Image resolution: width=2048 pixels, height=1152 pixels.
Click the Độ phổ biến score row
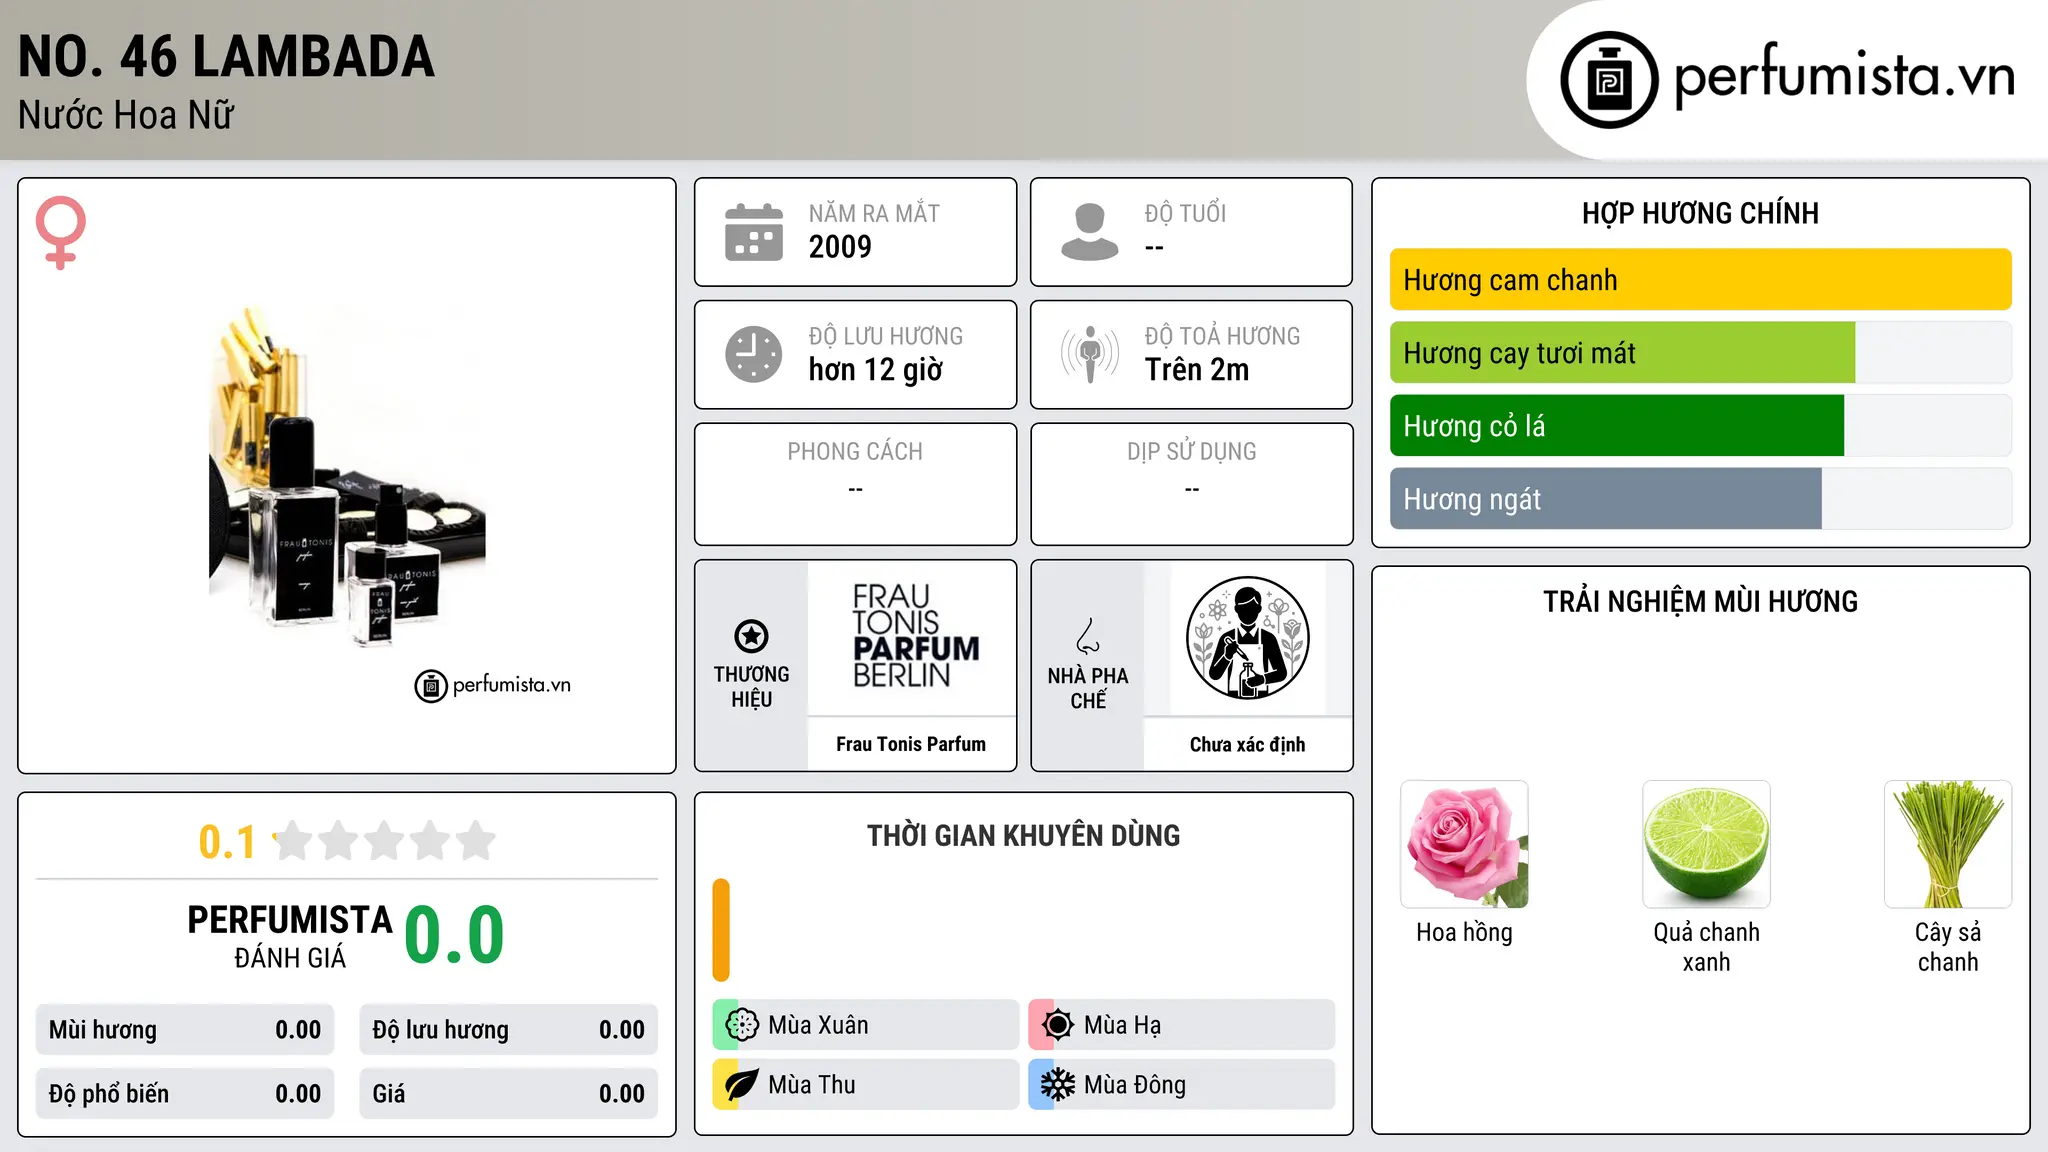185,1094
